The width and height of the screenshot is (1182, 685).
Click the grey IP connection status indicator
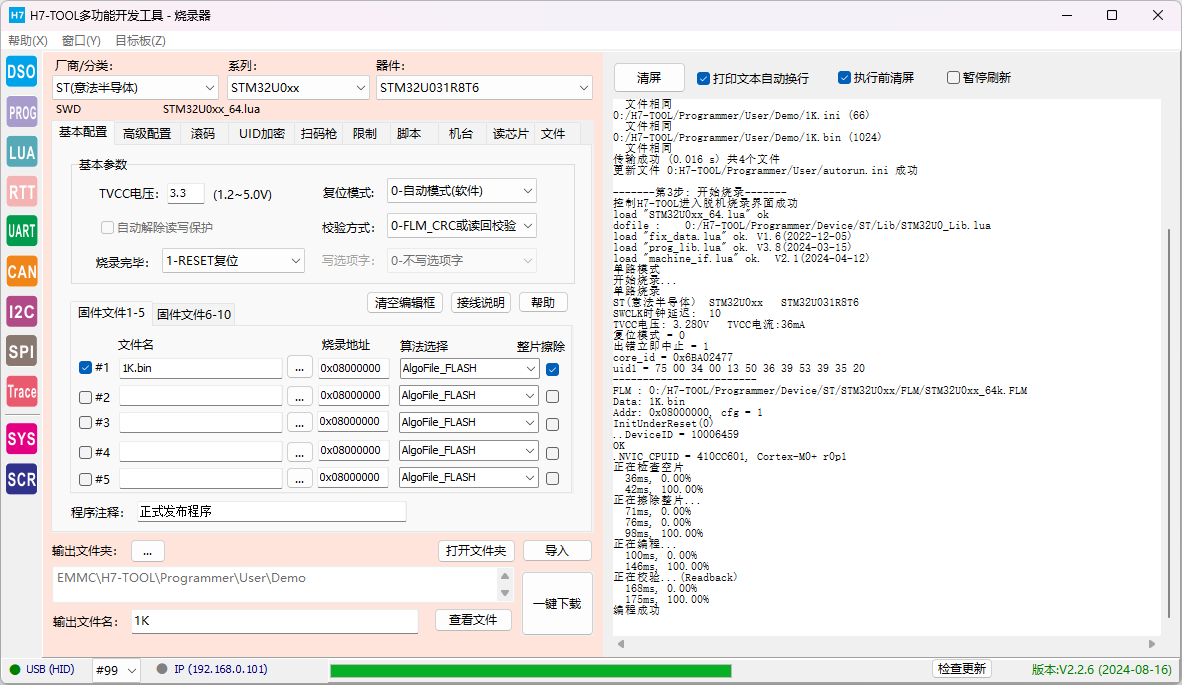[x=161, y=668]
